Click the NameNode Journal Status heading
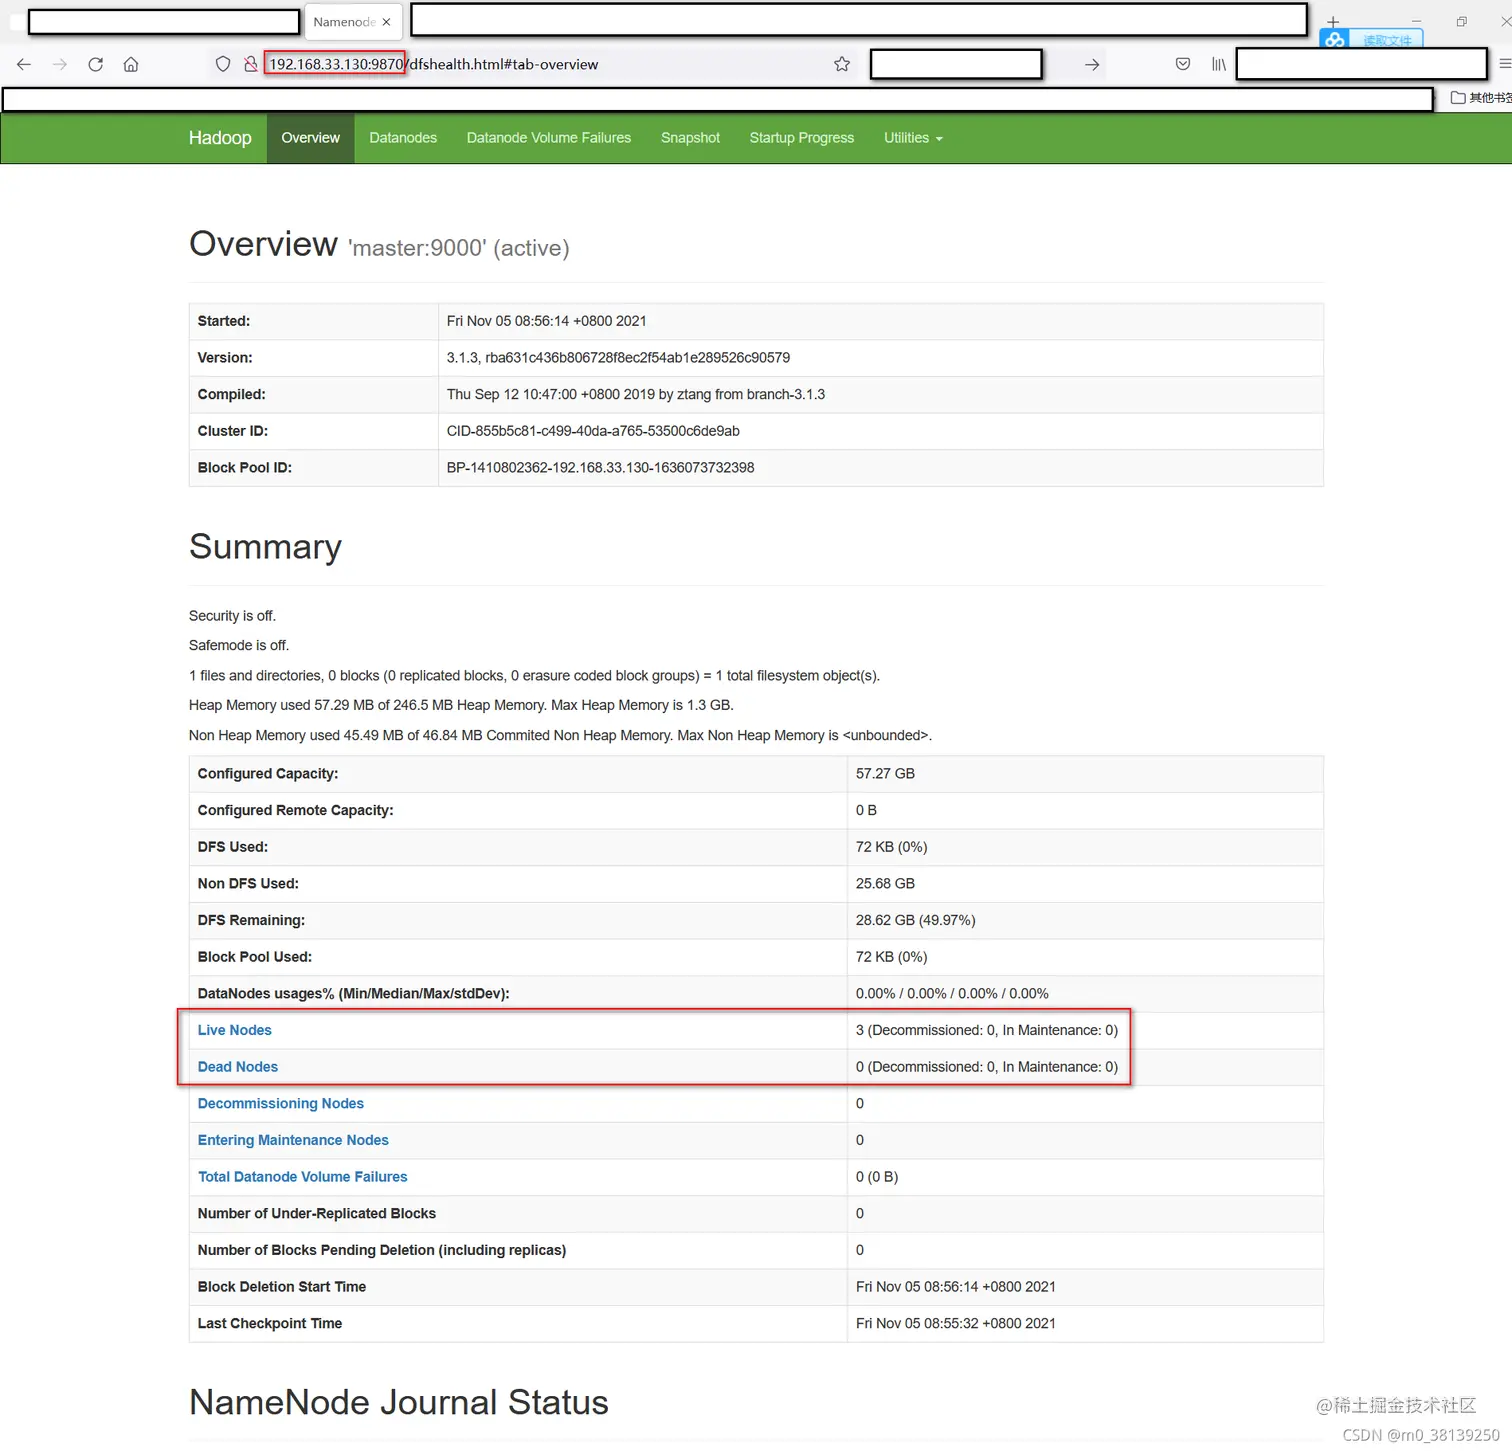The height and width of the screenshot is (1451, 1512). tap(398, 1403)
